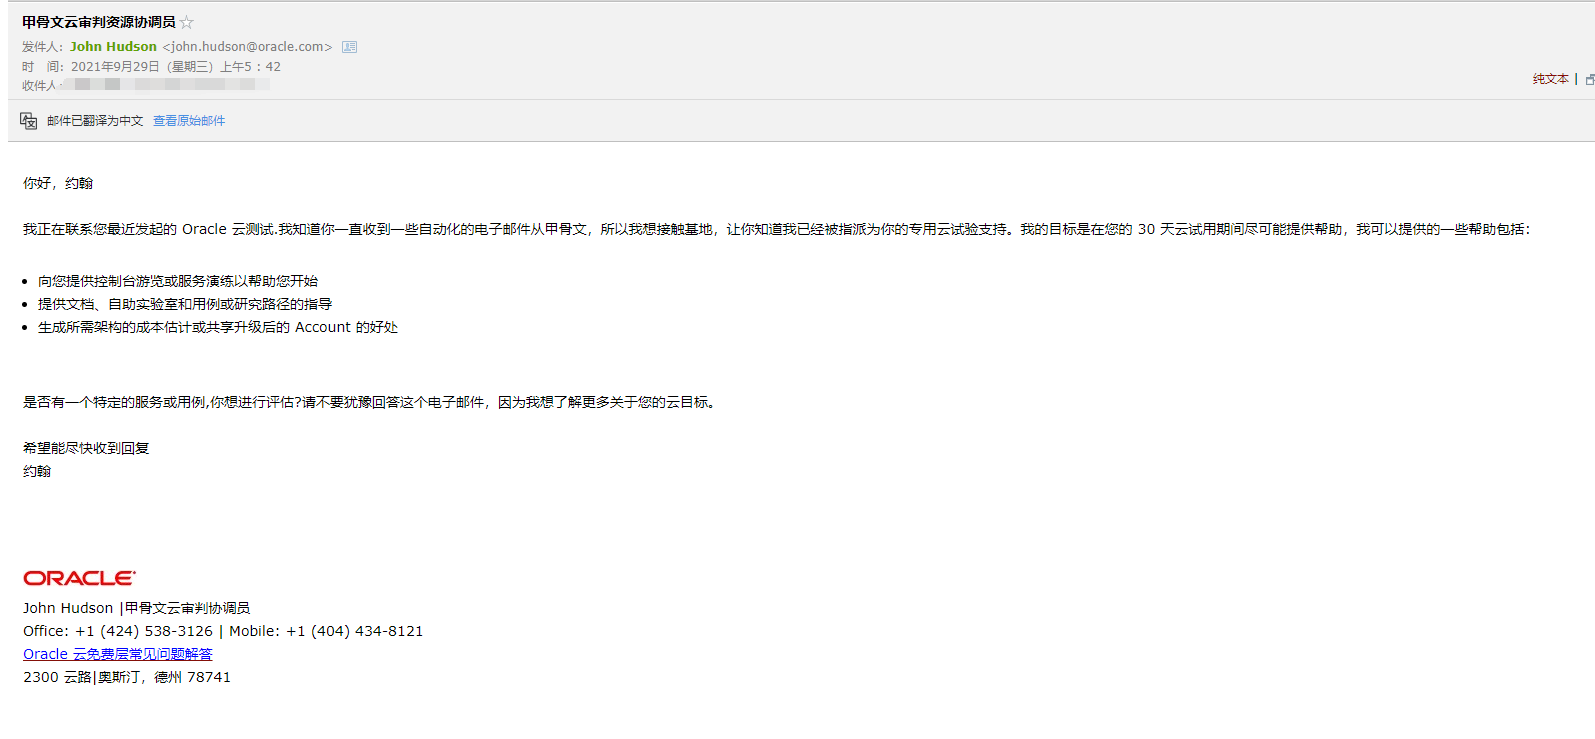Viewport: 1595px width, 739px height.
Task: Click sender name John Hudson
Action: (x=113, y=47)
